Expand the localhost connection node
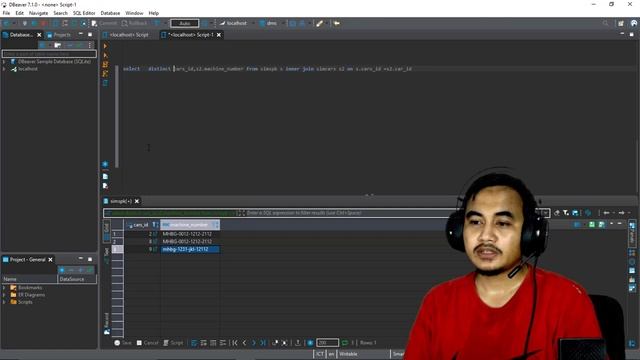Viewport: 640px width, 360px height. 4,69
